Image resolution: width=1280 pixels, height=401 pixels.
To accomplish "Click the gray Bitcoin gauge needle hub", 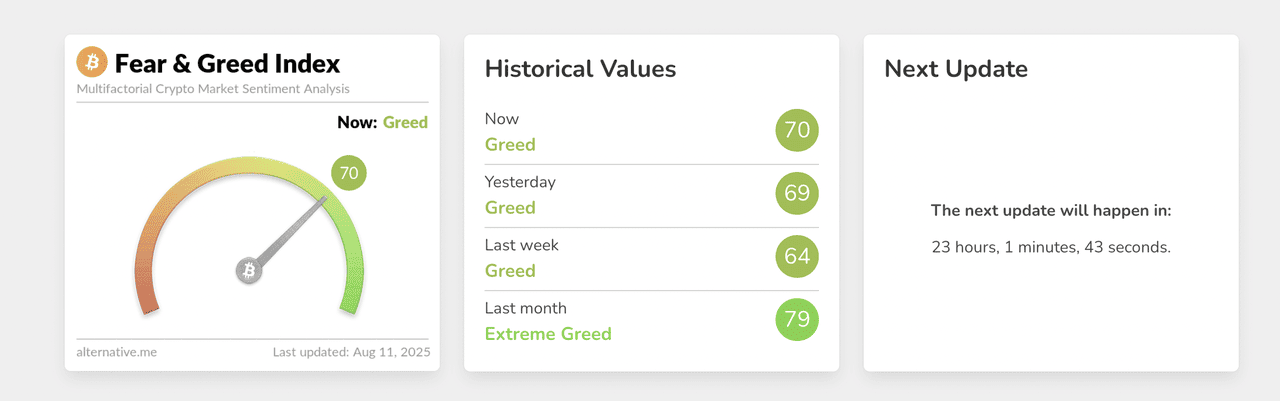I will pos(249,270).
